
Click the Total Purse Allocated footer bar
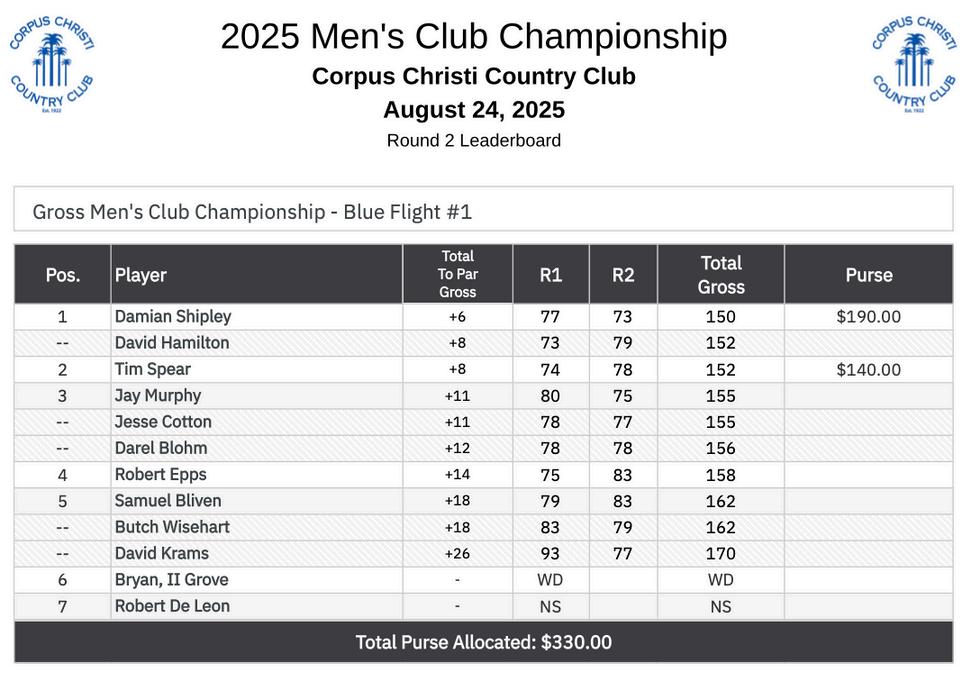click(x=483, y=642)
